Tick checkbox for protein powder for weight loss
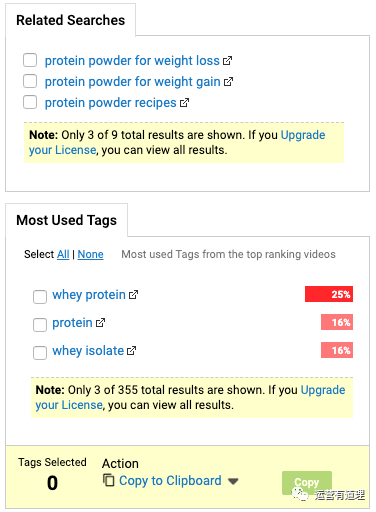Viewport: 376px width, 512px height. point(30,60)
